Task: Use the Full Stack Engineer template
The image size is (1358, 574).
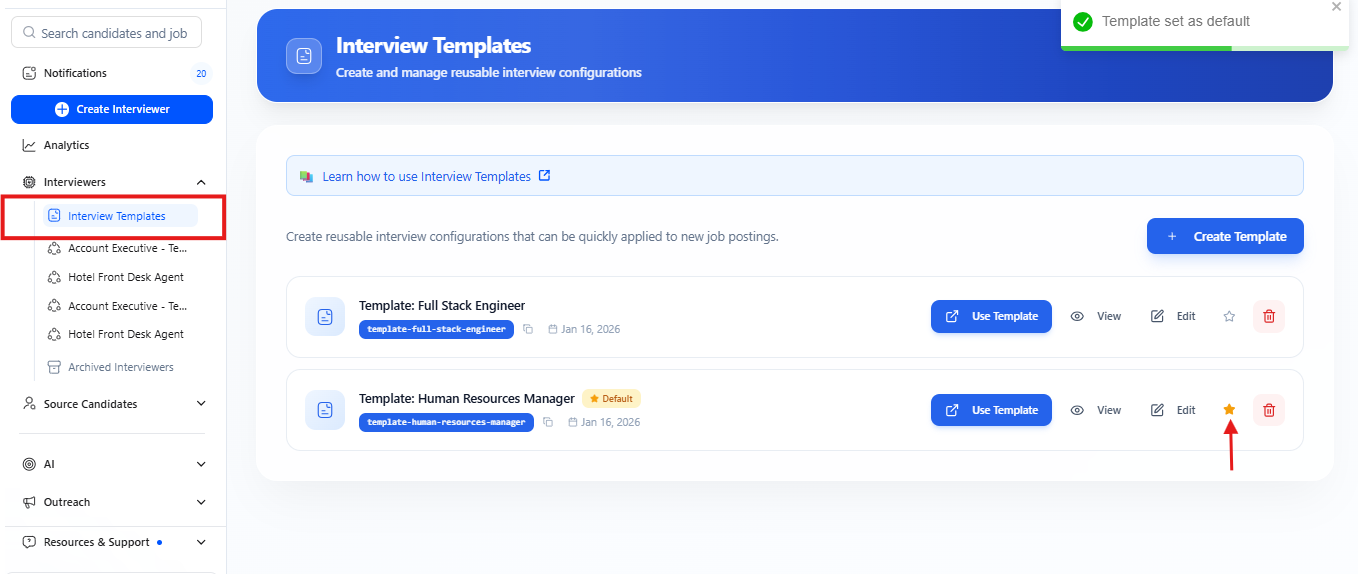Action: click(x=991, y=316)
